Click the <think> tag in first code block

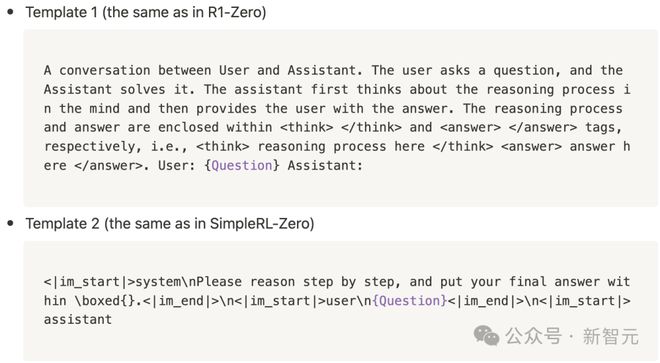point(306,127)
